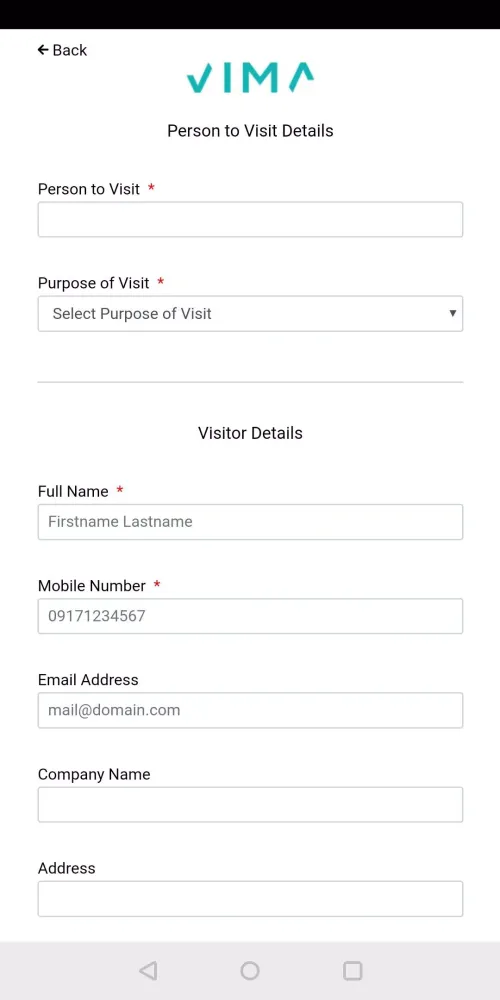Click the Full Name input field
The height and width of the screenshot is (1000, 500).
click(x=250, y=522)
